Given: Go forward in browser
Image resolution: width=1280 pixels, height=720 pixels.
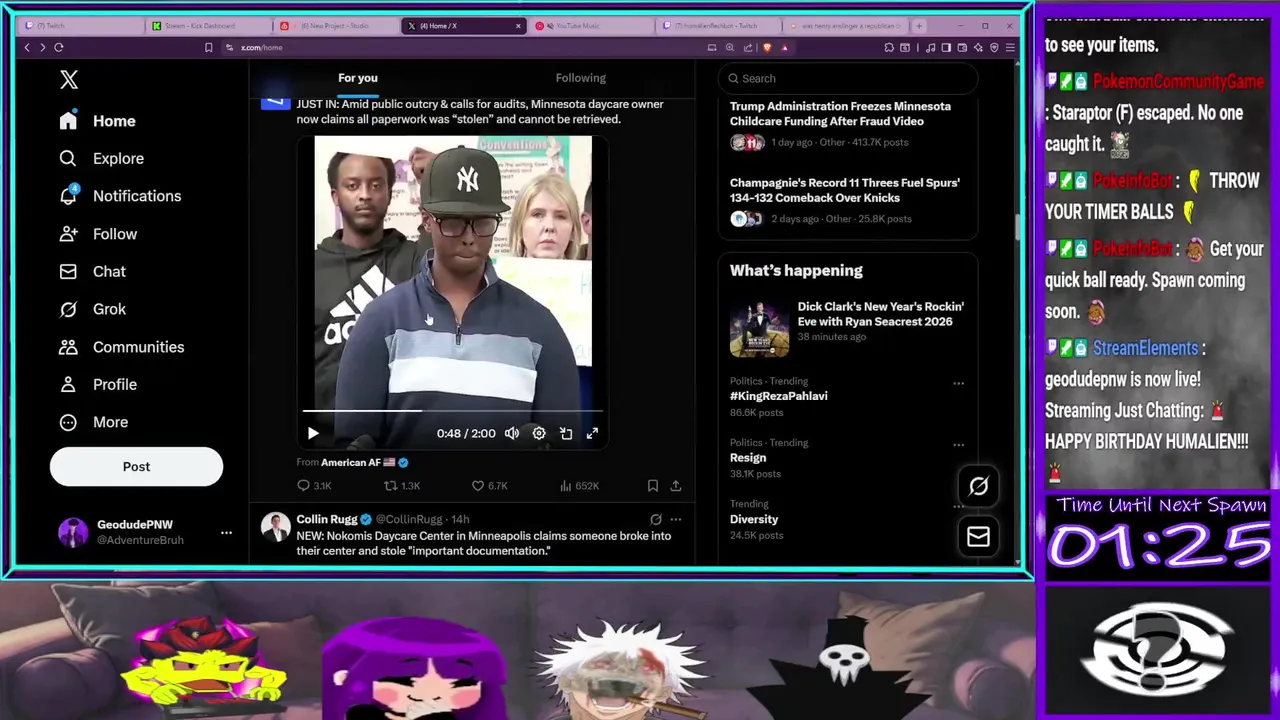Looking at the screenshot, I should point(42,47).
